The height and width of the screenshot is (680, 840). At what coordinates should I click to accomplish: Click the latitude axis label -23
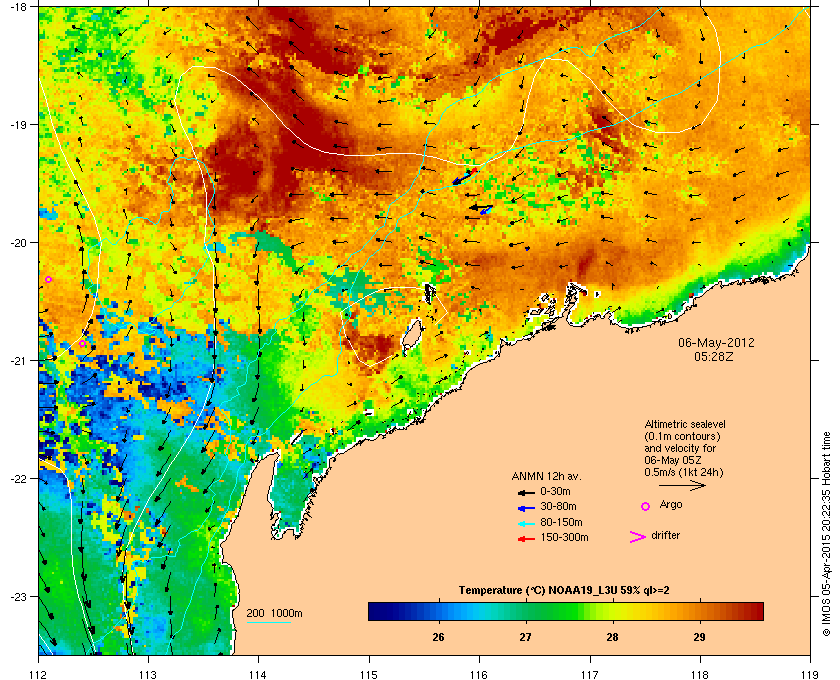pyautogui.click(x=18, y=596)
